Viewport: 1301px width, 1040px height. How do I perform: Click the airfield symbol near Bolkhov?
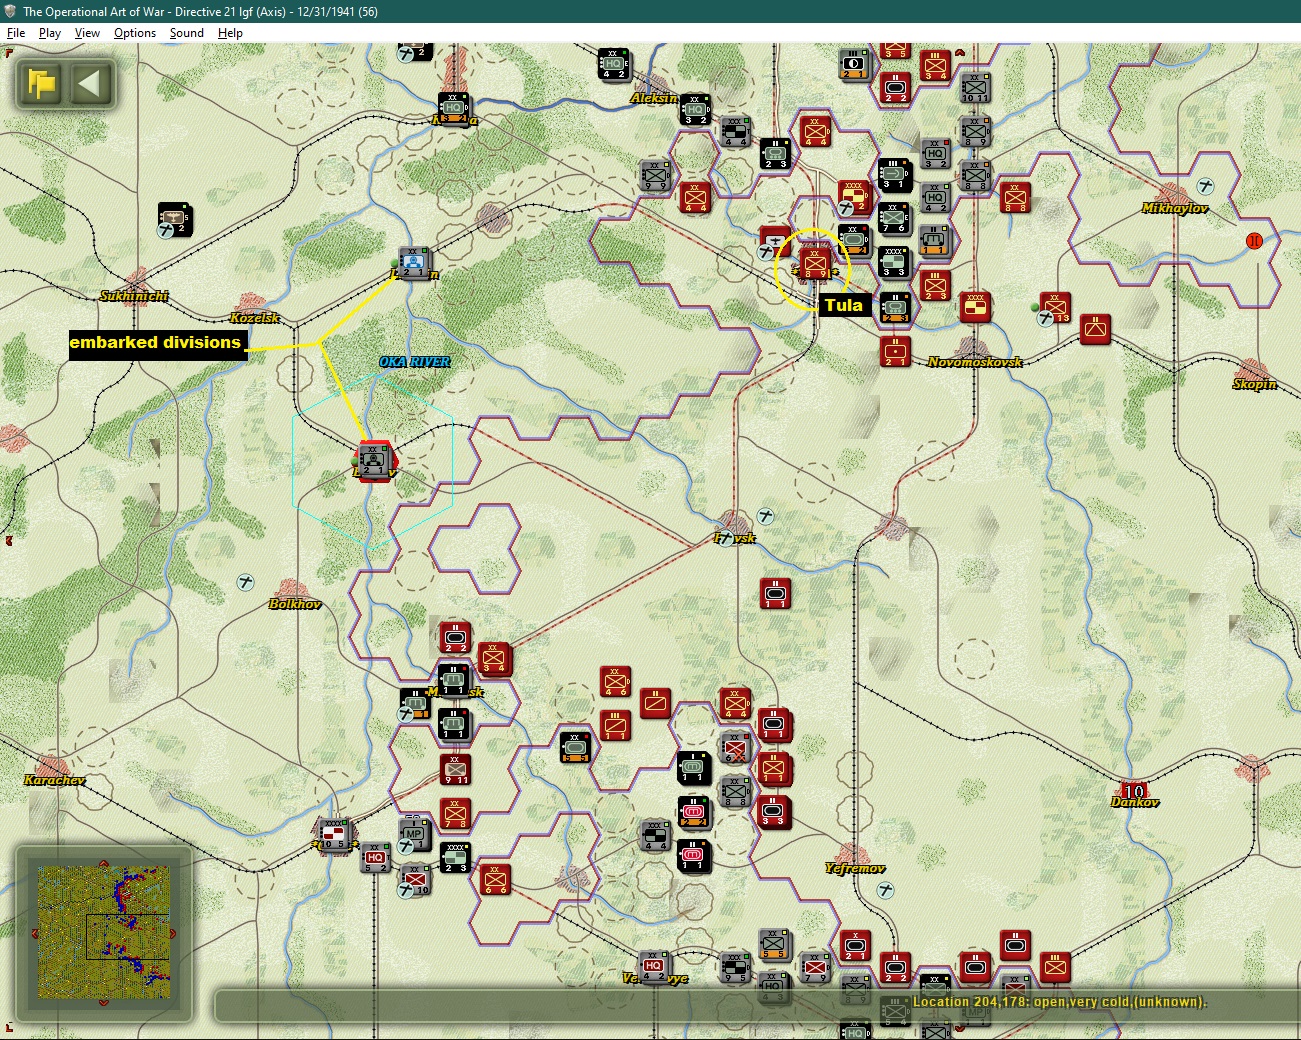[246, 582]
